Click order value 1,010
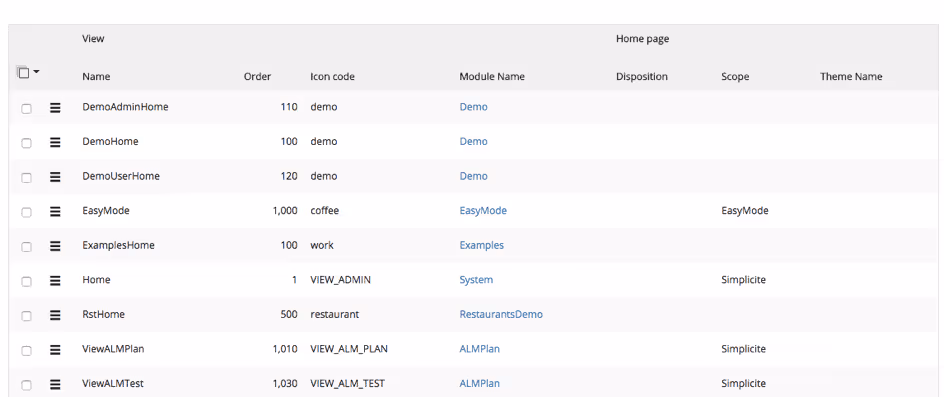 tap(285, 349)
